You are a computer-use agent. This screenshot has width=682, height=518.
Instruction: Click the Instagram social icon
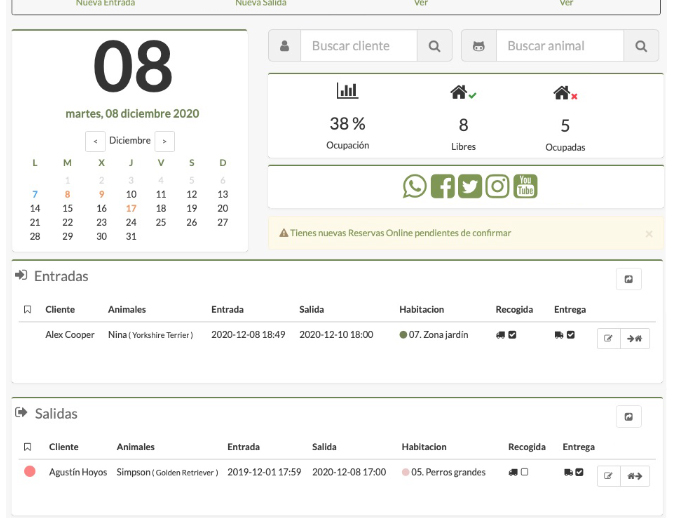click(x=497, y=186)
